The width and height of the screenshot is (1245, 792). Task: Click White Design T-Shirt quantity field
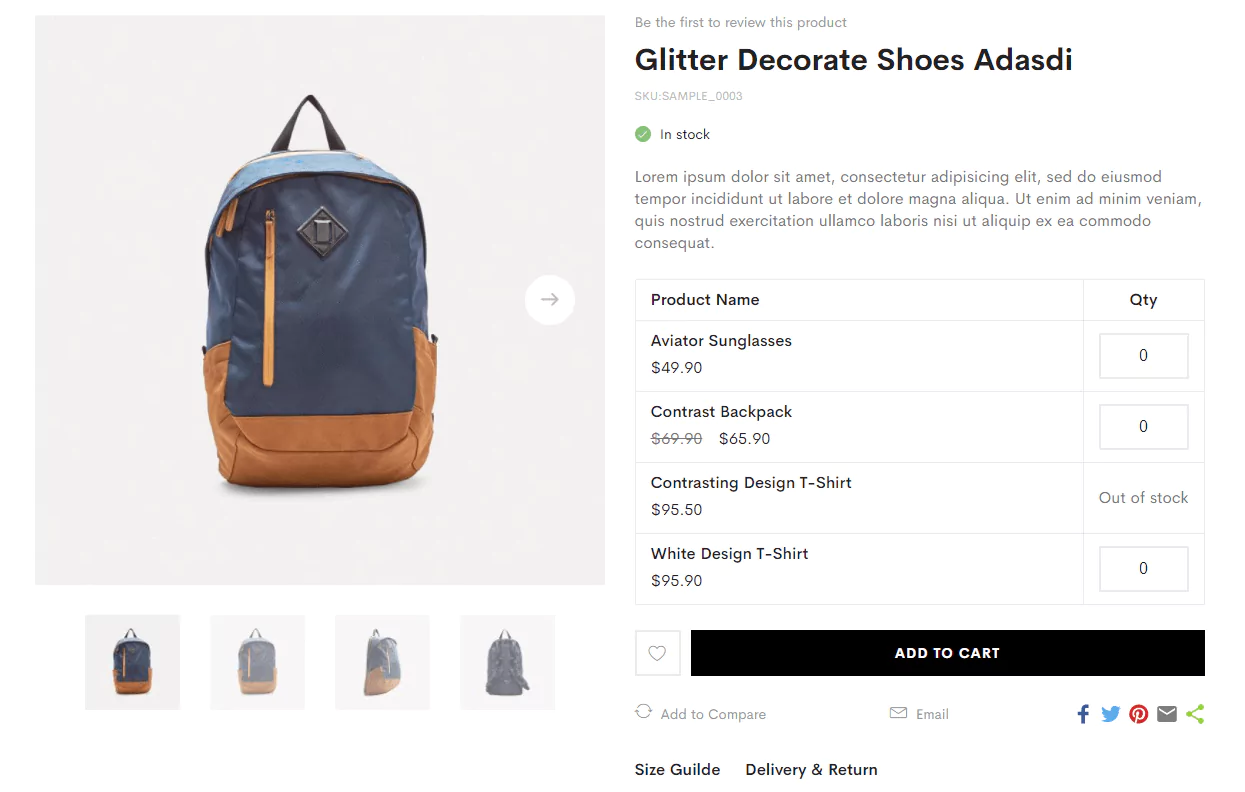1143,569
